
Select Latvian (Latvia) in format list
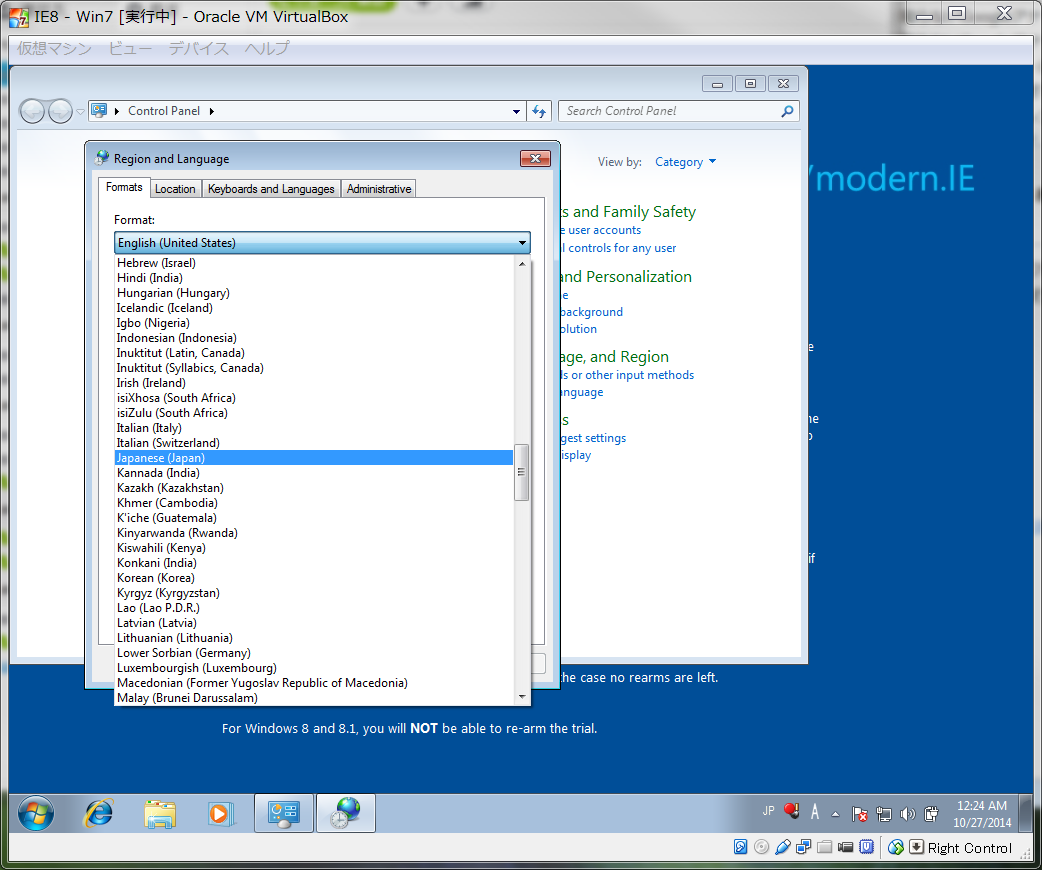(x=314, y=623)
